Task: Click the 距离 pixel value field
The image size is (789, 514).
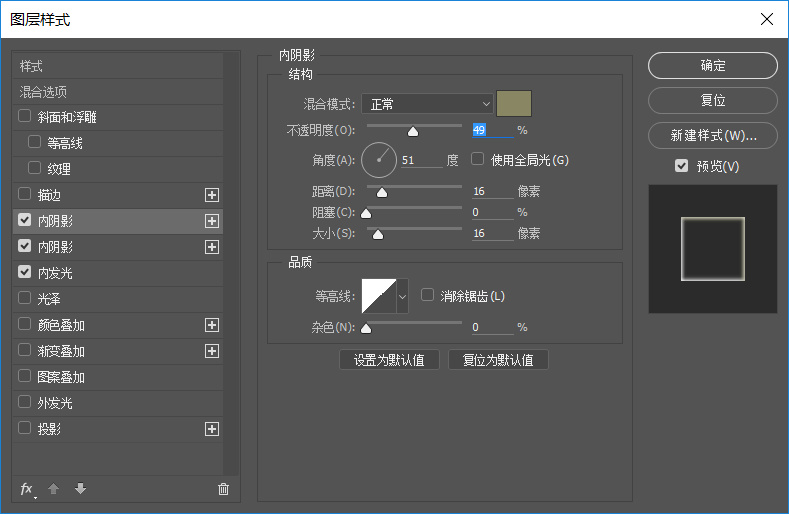Action: tap(491, 191)
